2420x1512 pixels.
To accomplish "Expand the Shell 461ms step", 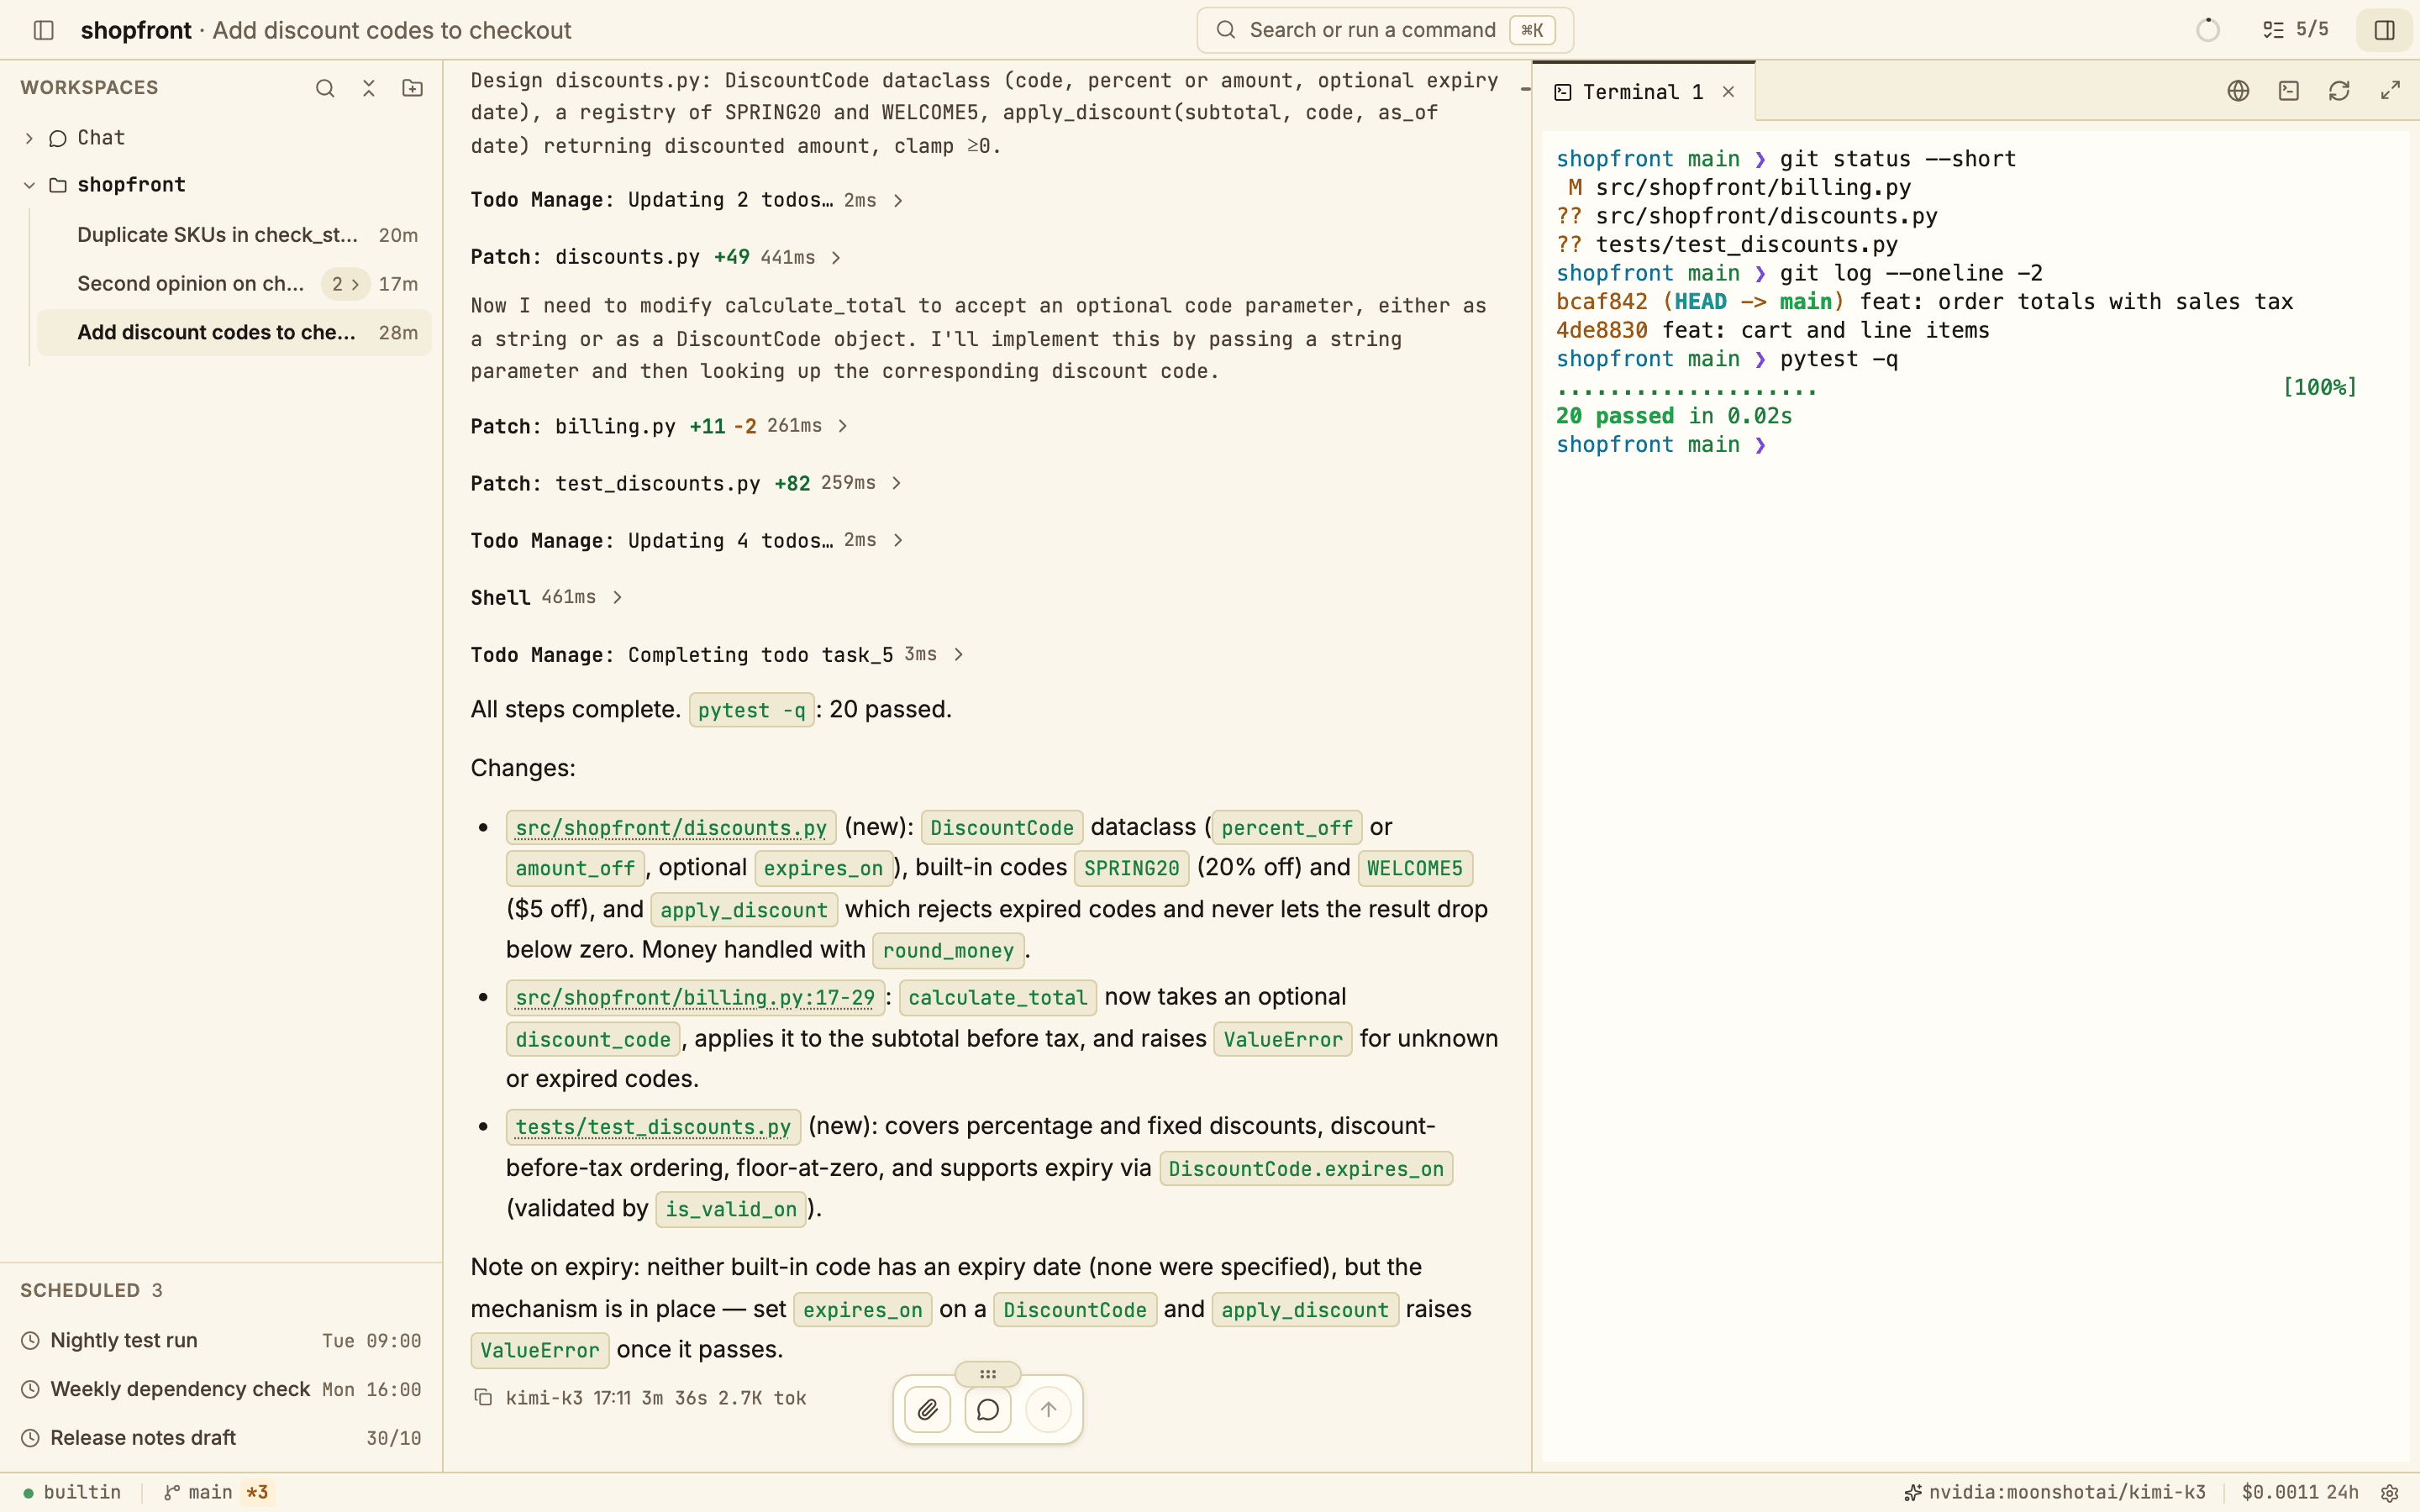I will pos(547,597).
